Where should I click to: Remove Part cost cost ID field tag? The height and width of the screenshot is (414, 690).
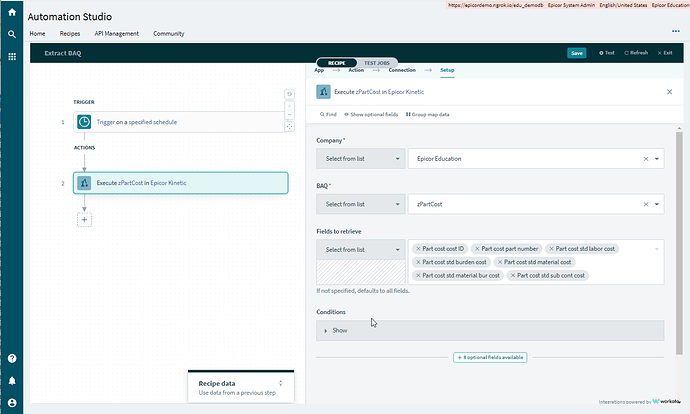[418, 249]
